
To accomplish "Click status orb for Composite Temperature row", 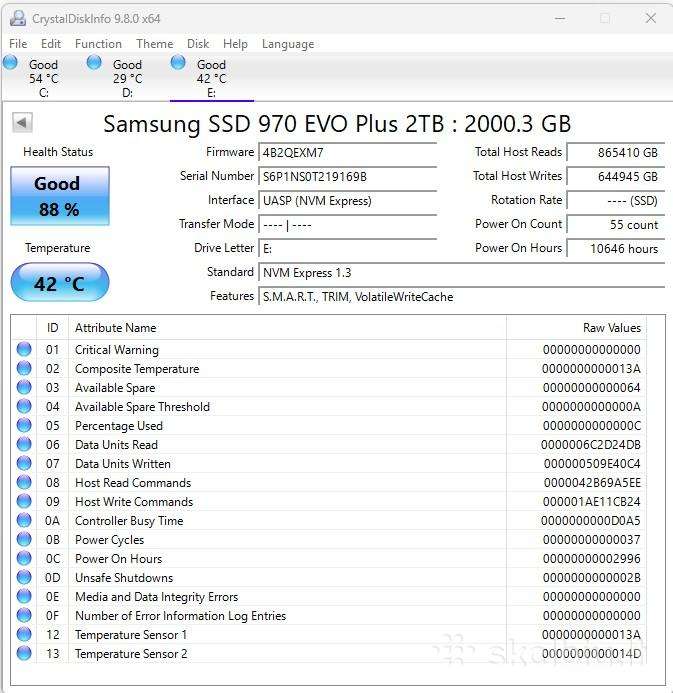I will (24, 368).
